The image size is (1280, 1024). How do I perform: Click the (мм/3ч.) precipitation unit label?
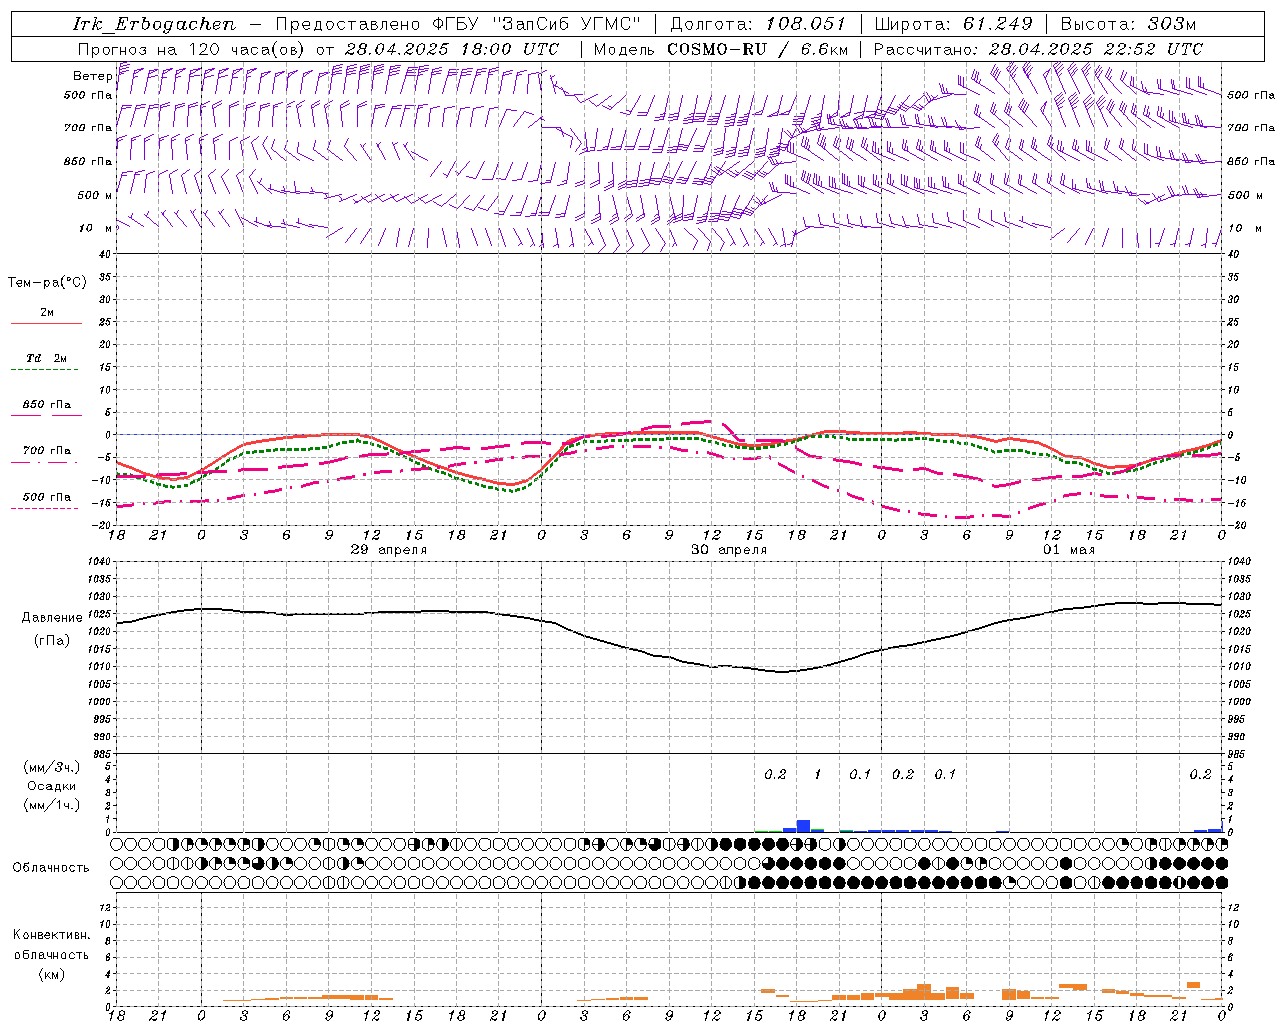(52, 767)
